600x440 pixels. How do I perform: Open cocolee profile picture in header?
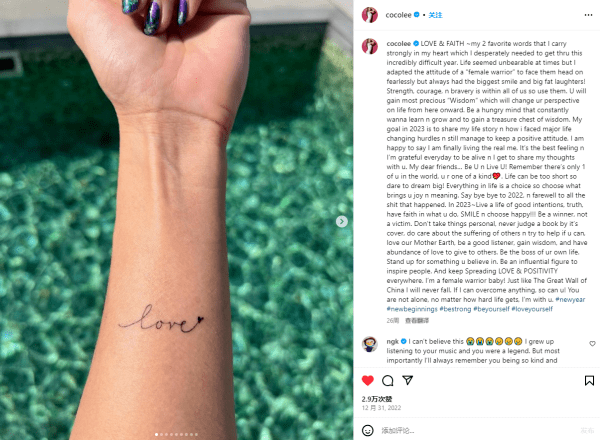[370, 15]
